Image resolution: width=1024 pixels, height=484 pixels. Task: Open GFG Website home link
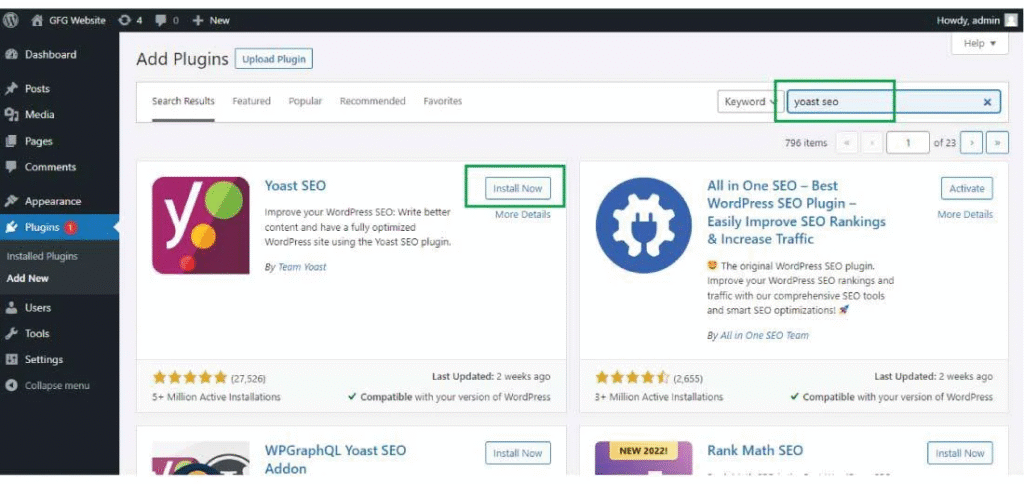[68, 20]
